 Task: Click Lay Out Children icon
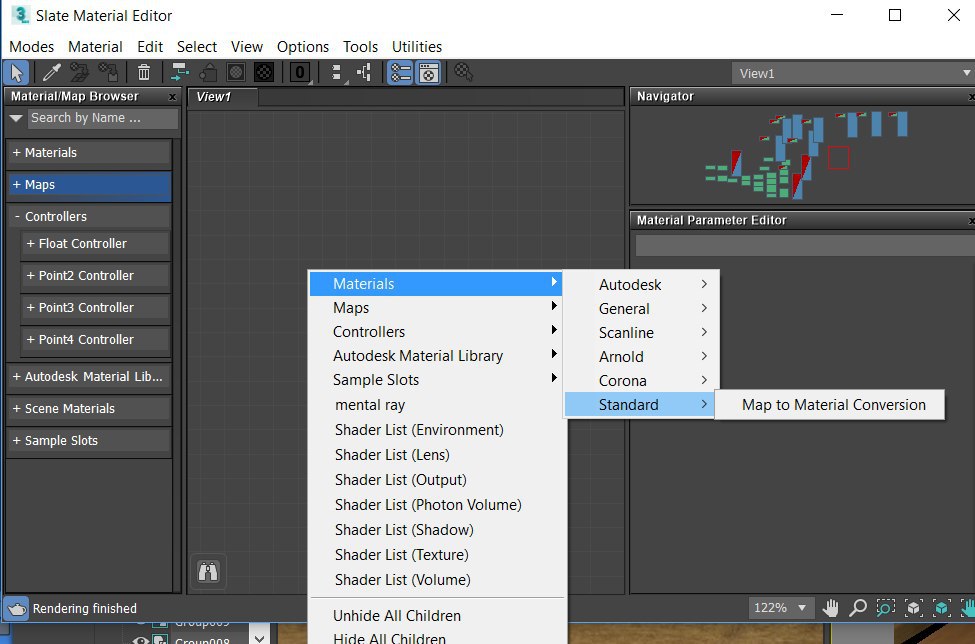tap(364, 73)
